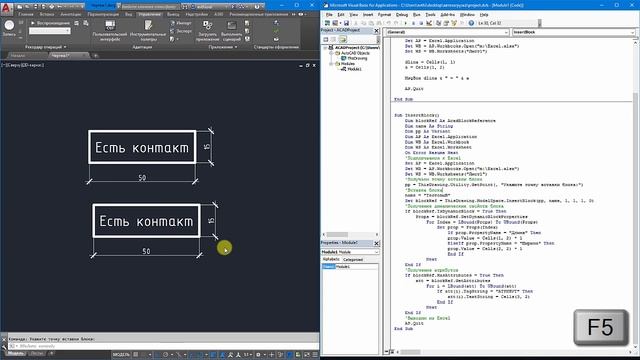Open File menu in VBA editor
This screenshot has width=640, height=360.
pos(329,15)
